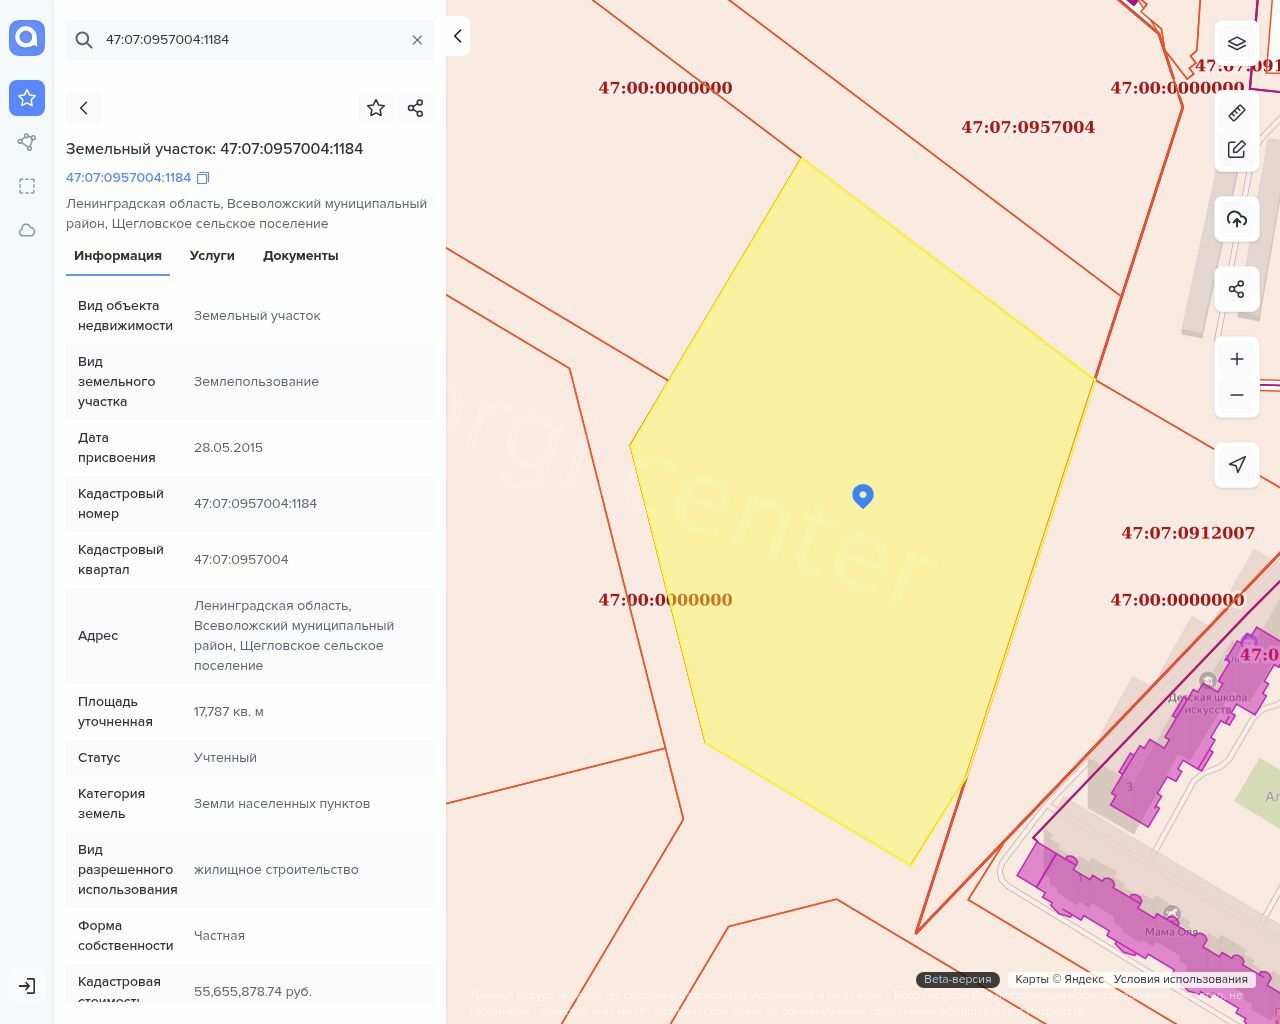This screenshot has height=1024, width=1280.
Task: Add this land plot to favorites
Action: point(376,108)
